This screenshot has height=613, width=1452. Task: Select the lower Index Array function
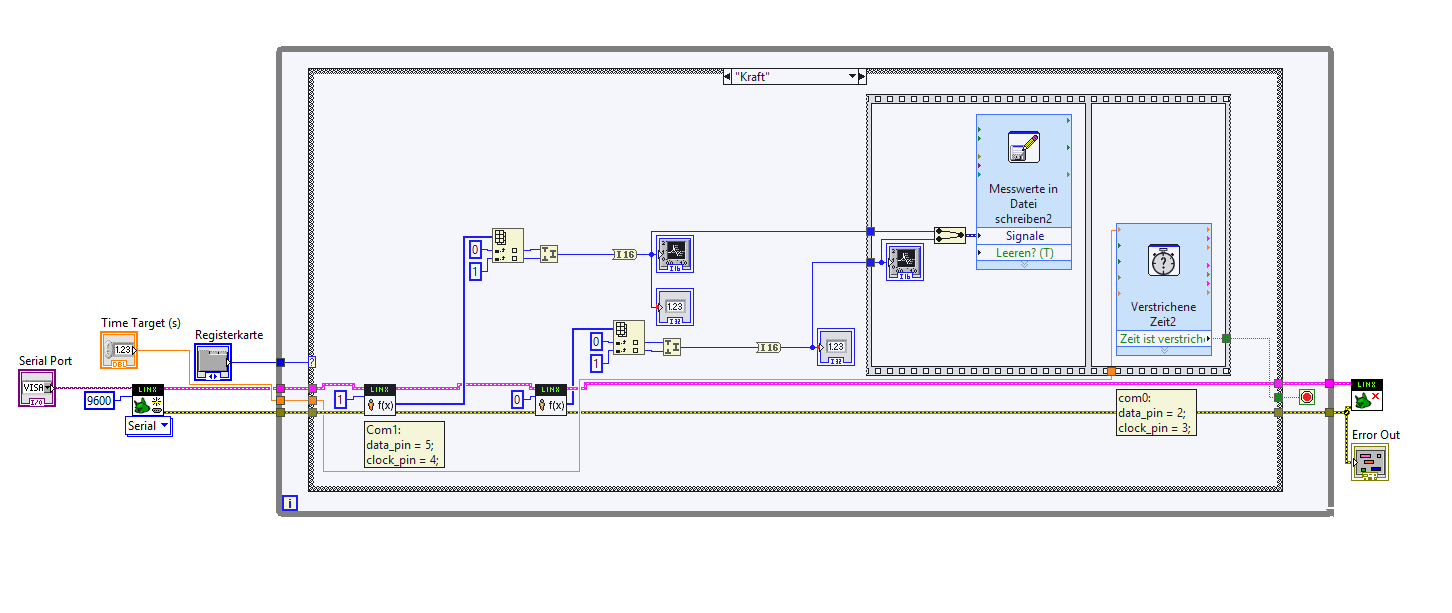(x=629, y=340)
